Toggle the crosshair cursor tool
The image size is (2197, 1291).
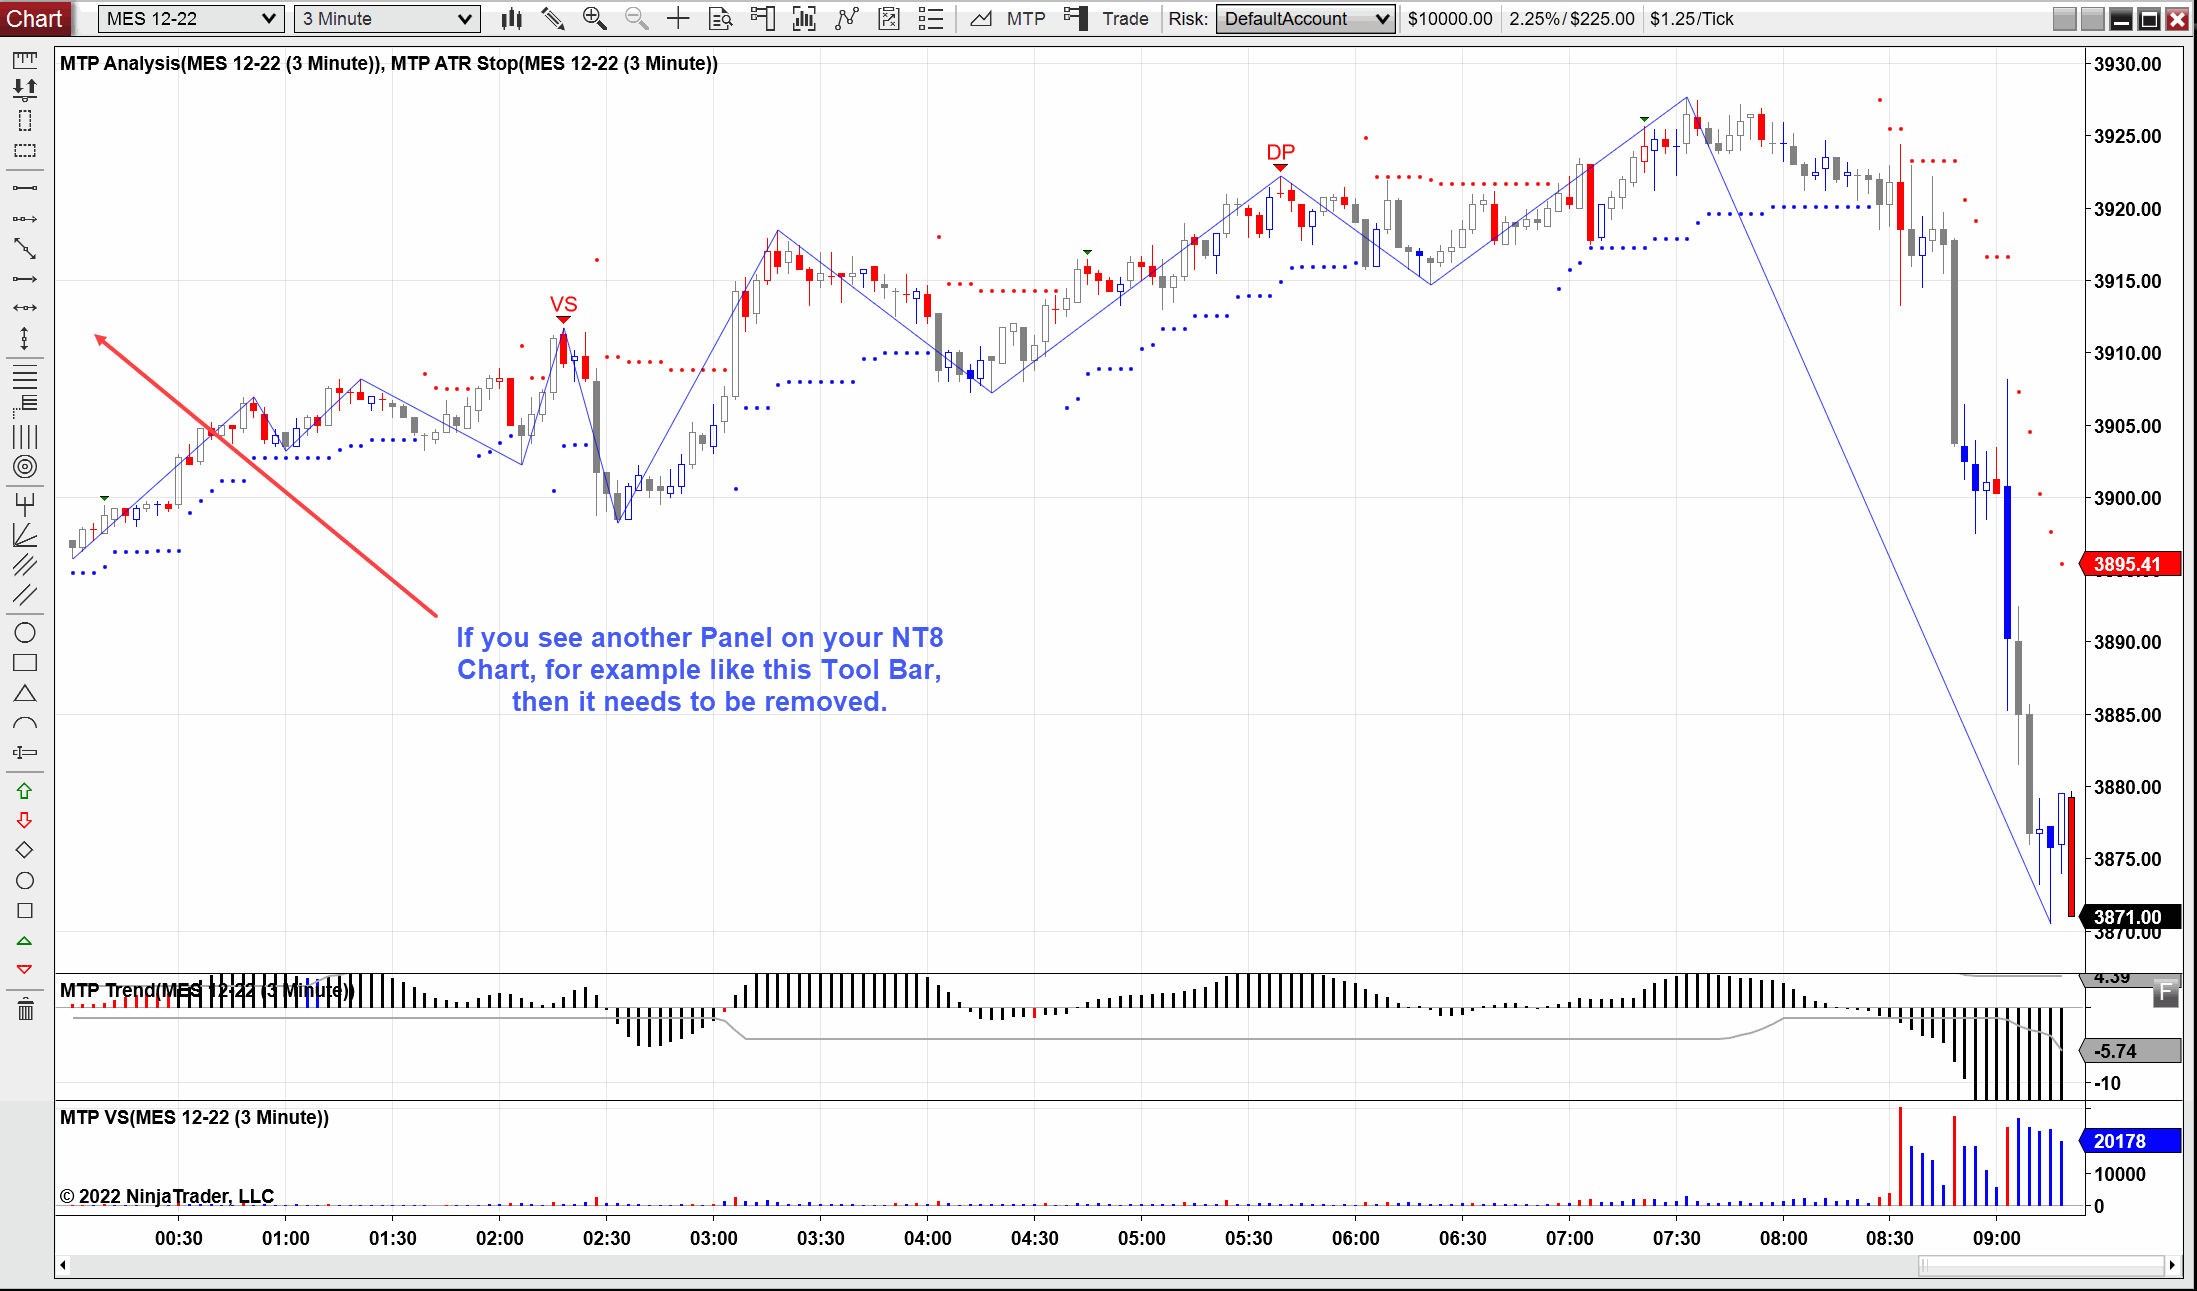tap(678, 18)
